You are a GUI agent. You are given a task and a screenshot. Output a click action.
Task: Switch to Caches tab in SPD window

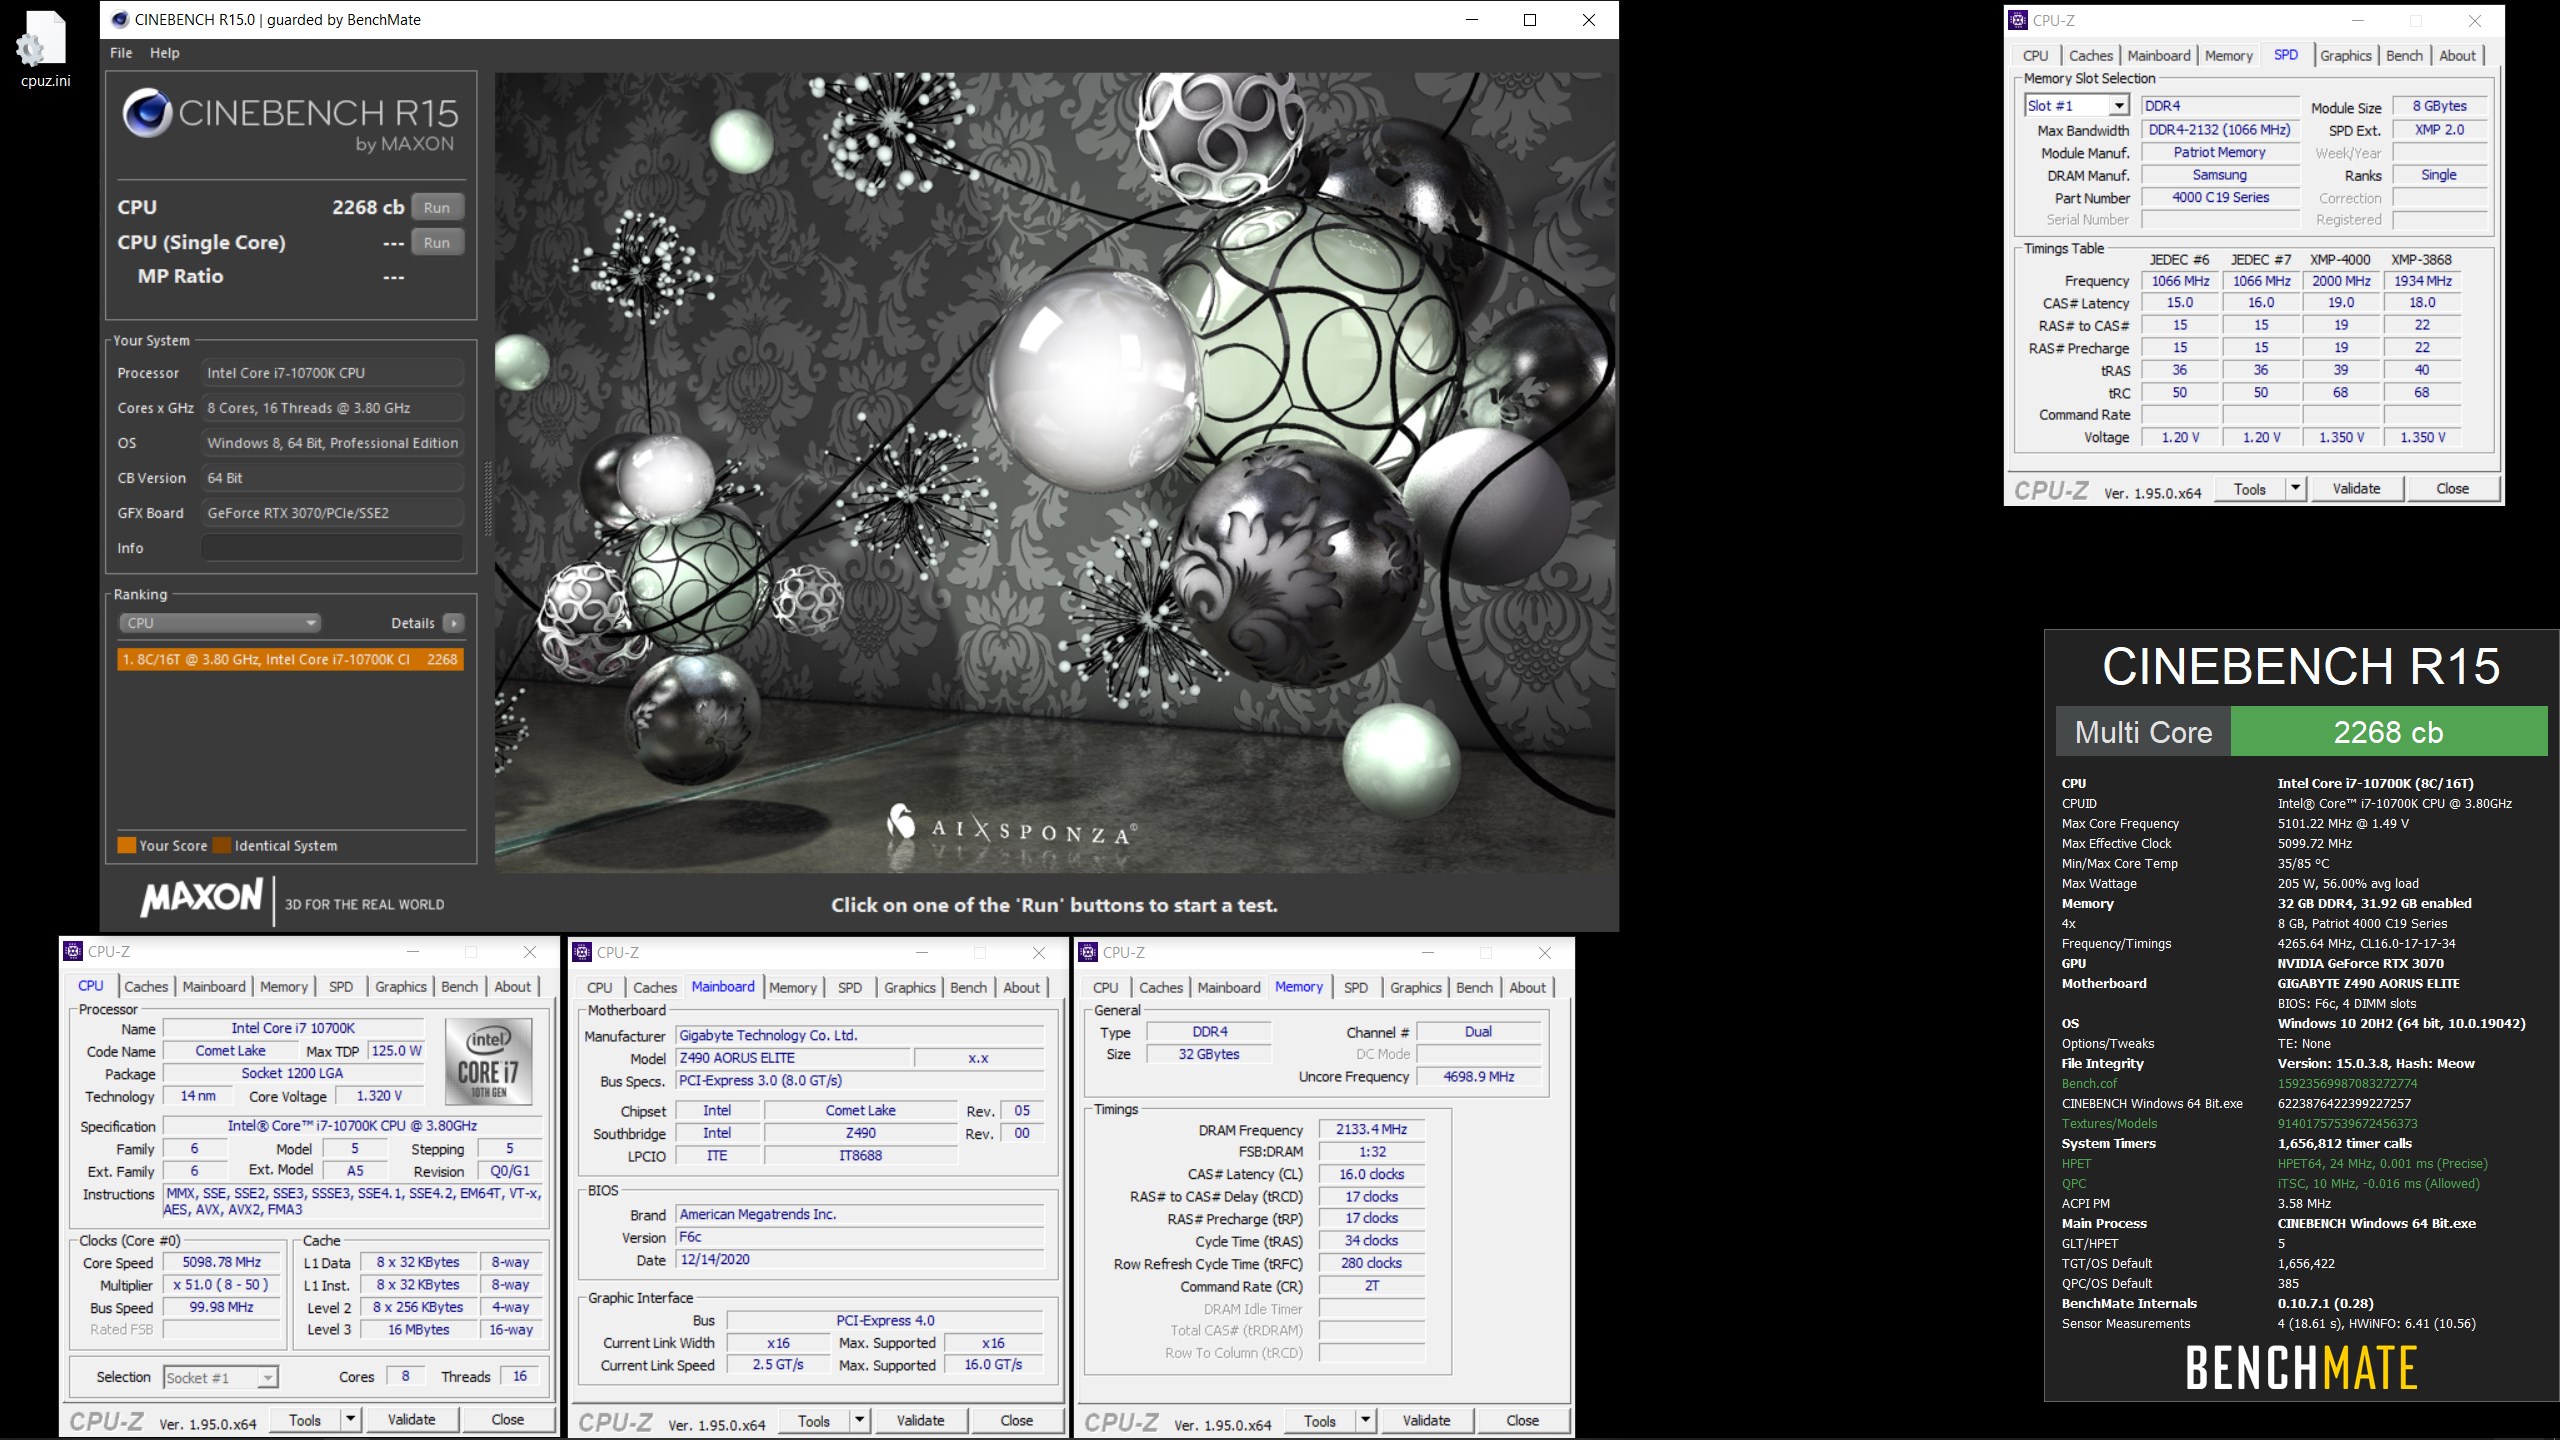click(x=2091, y=56)
